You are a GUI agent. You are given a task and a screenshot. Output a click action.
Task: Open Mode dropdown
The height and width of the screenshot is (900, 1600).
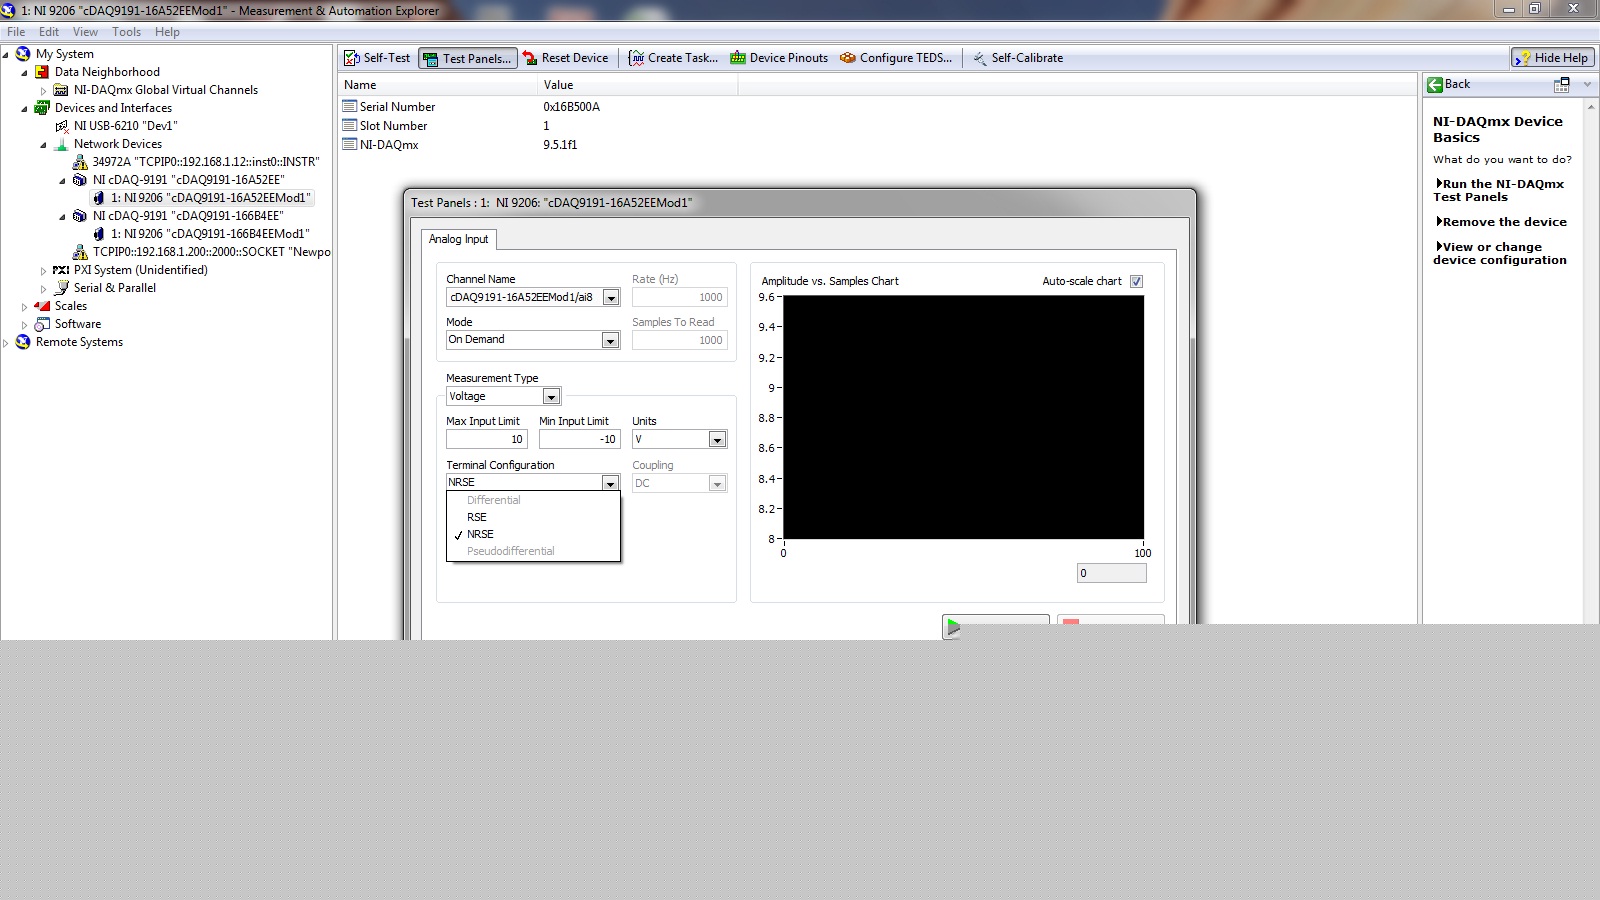[x=610, y=340]
